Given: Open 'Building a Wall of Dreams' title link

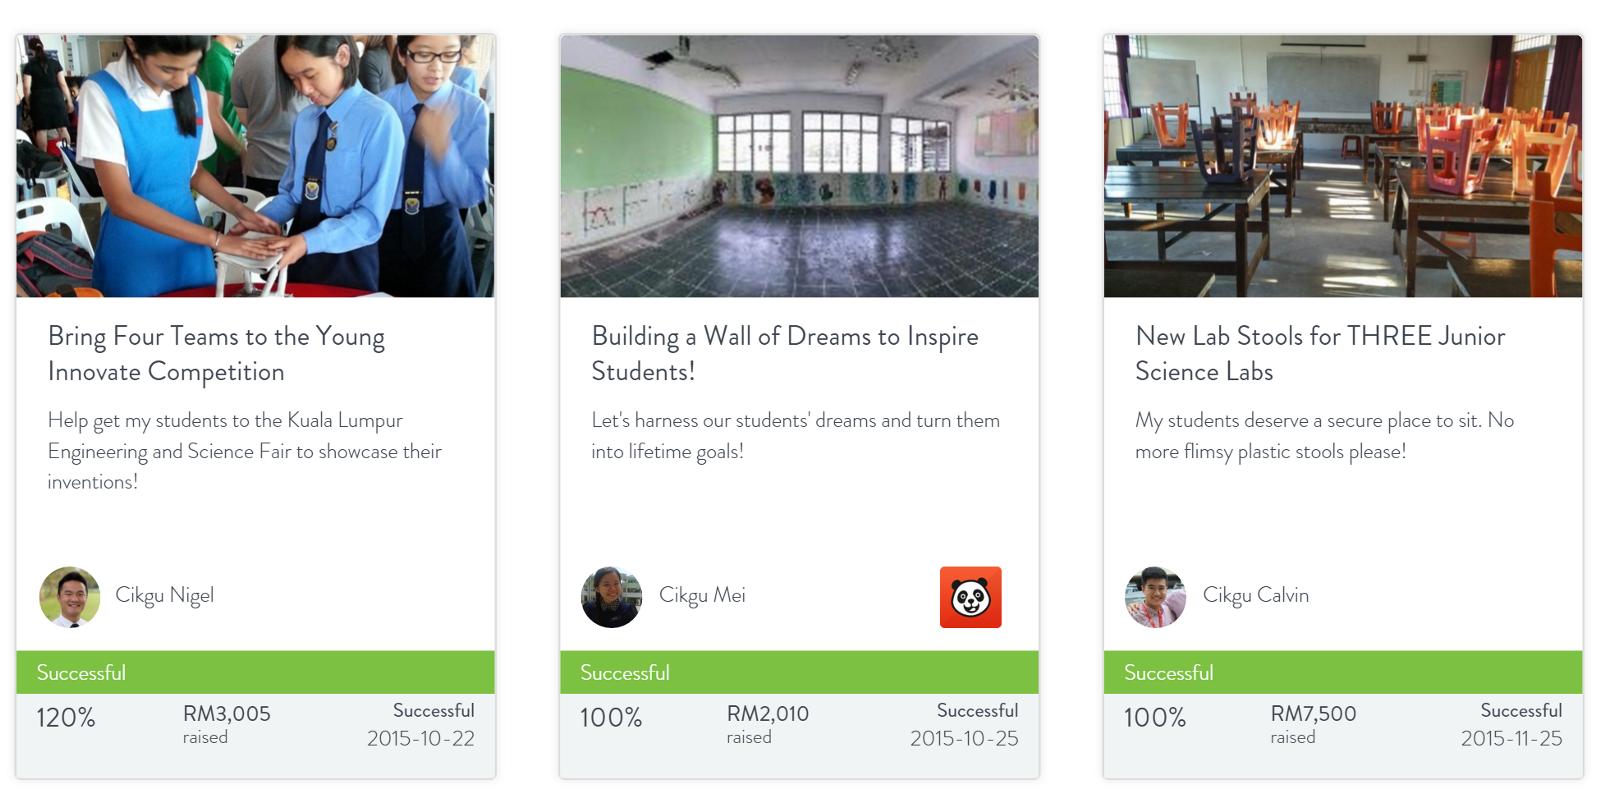Looking at the screenshot, I should pos(785,354).
